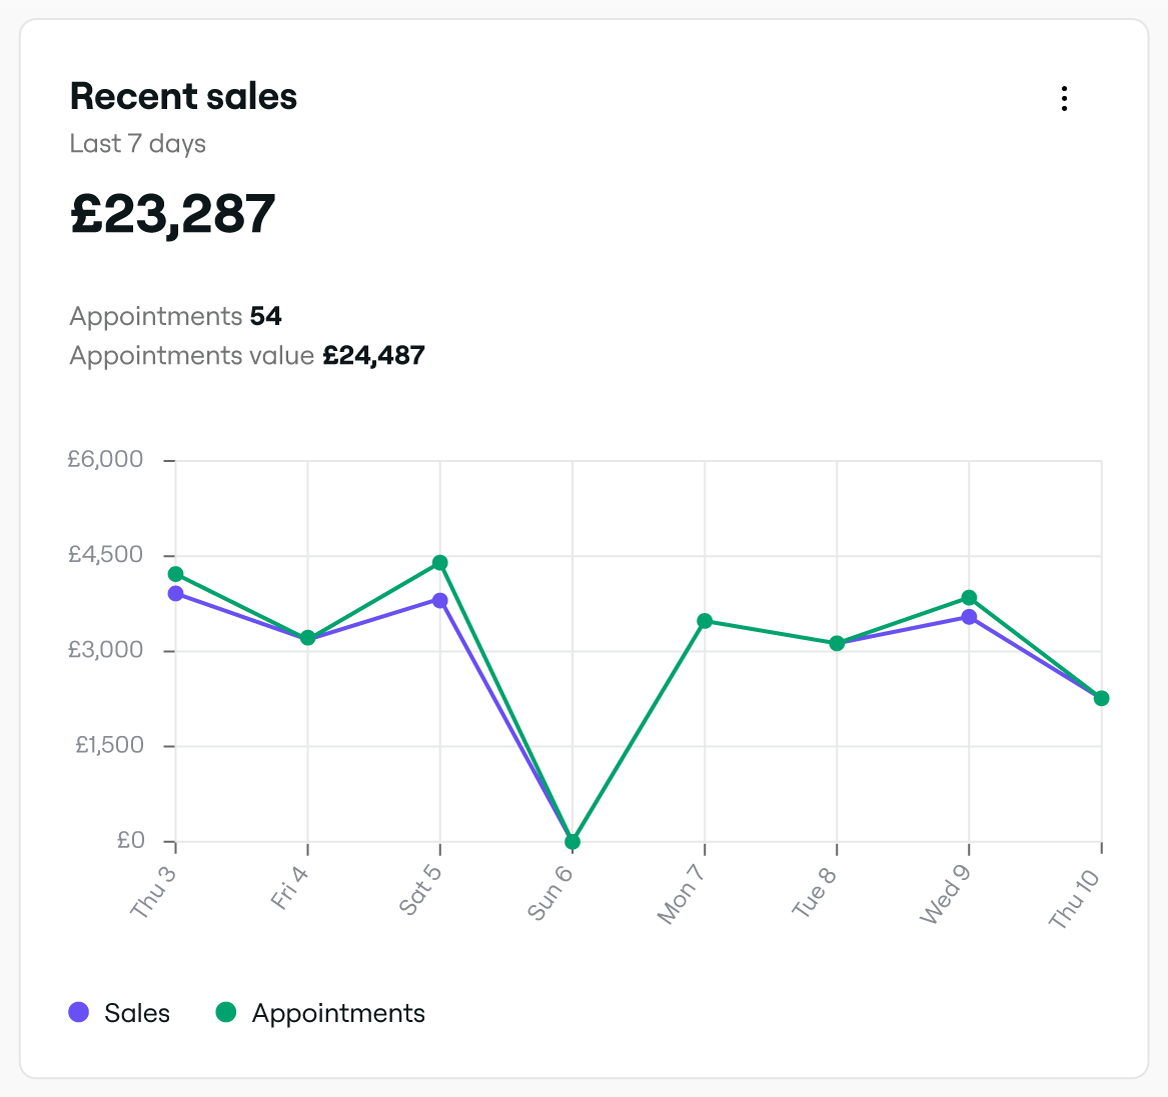Open the three-dot options menu

coord(1064,98)
